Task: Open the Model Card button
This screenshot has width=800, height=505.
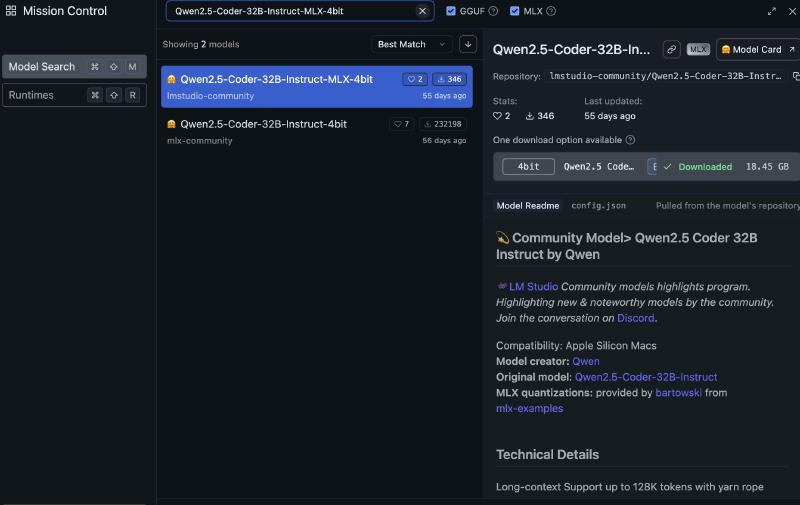Action: pyautogui.click(x=758, y=49)
